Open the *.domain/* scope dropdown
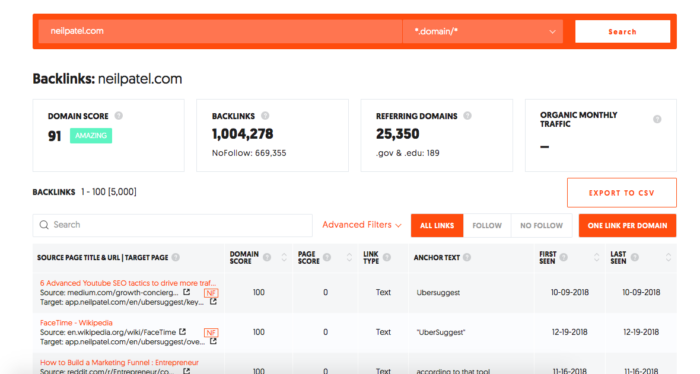 pos(483,32)
